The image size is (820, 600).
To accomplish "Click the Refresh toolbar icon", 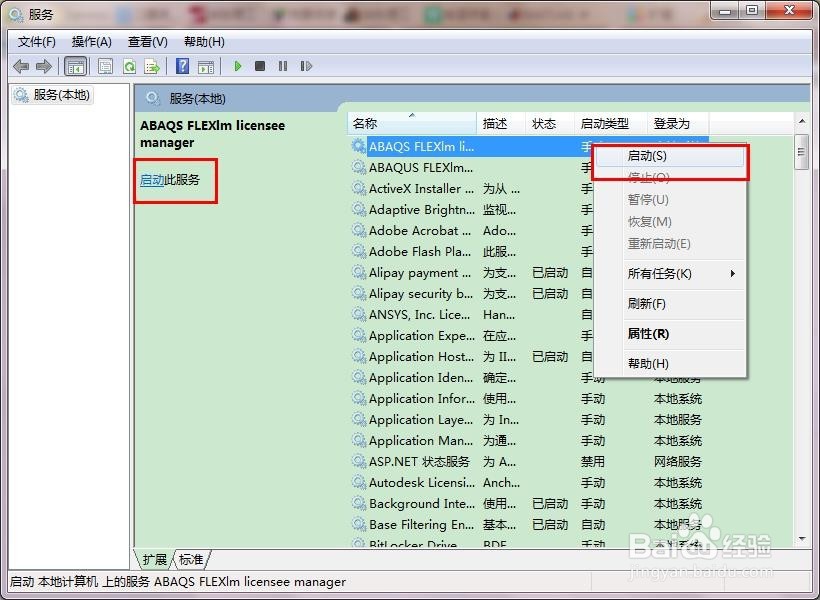I will [x=129, y=66].
